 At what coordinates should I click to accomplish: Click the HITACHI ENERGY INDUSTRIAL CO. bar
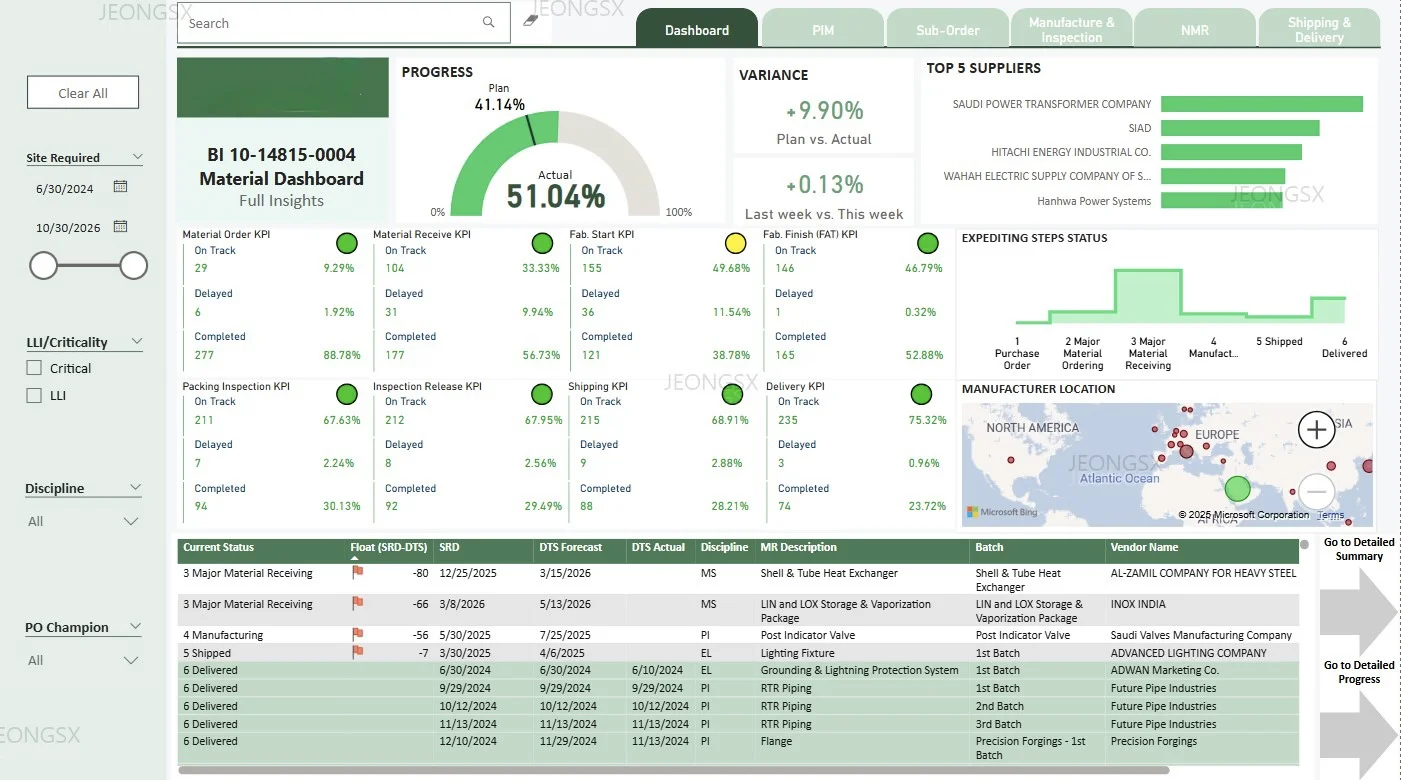[x=1231, y=152]
